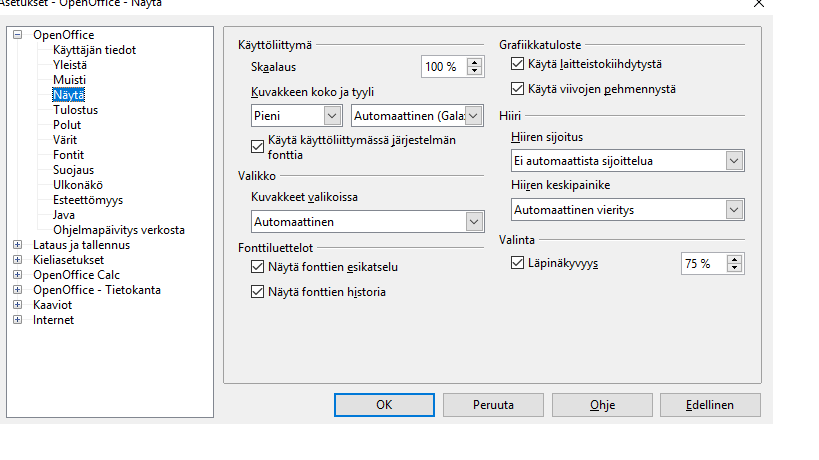
Task: Toggle the Läpinäkyvyys checkbox
Action: coord(517,263)
